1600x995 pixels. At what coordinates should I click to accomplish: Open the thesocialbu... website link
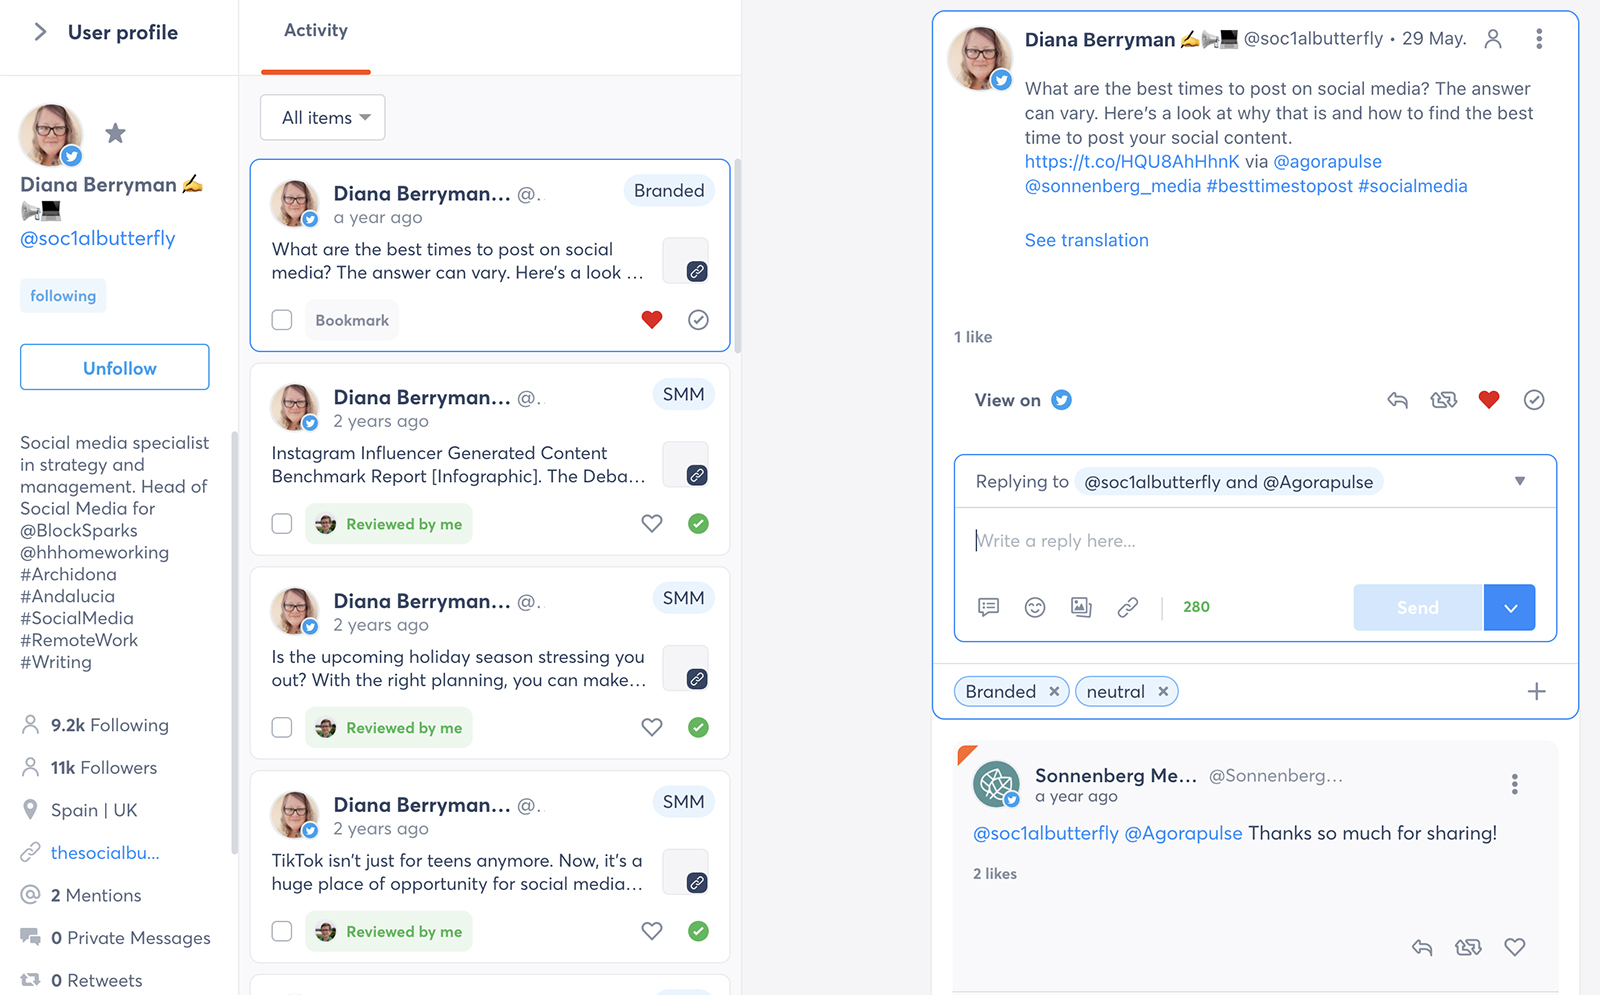coord(105,853)
